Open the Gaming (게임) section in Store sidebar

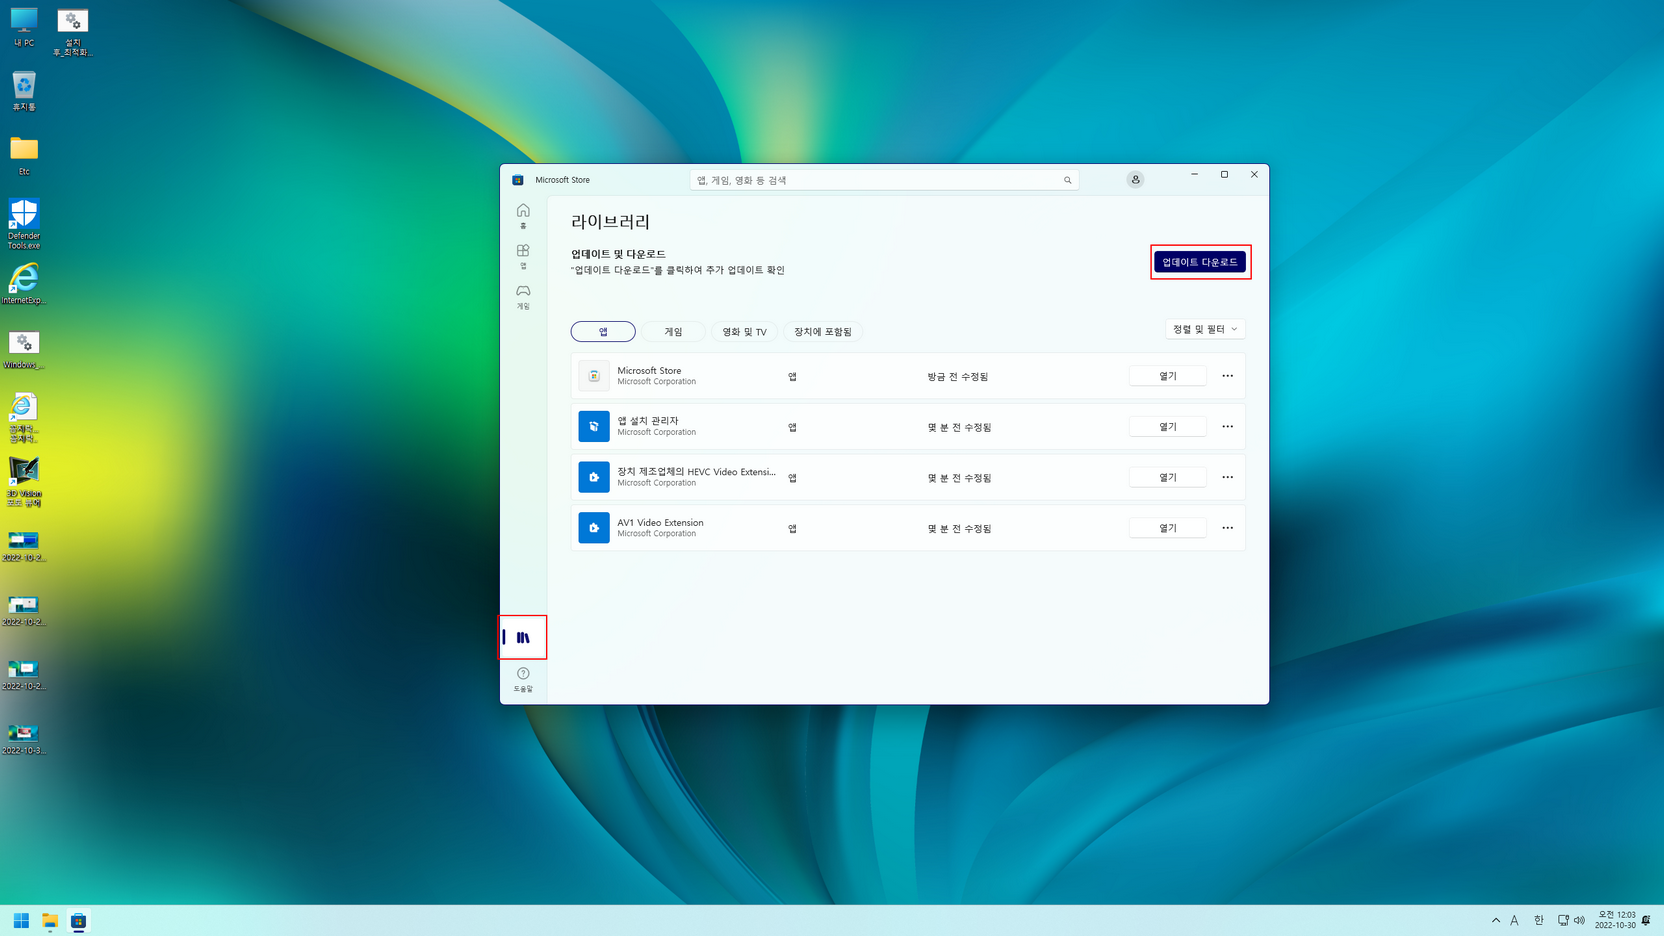click(x=523, y=297)
